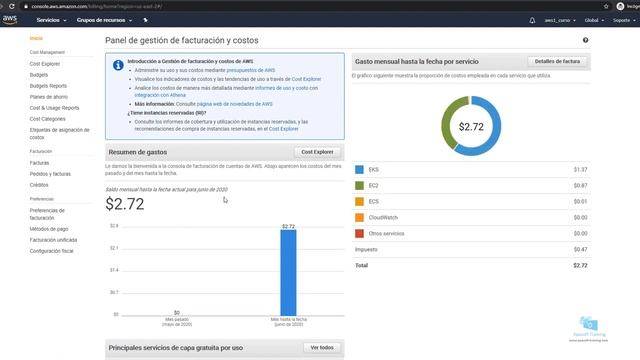Click the large $2.72 monthly balance
The height and width of the screenshot is (360, 640).
pyautogui.click(x=124, y=204)
